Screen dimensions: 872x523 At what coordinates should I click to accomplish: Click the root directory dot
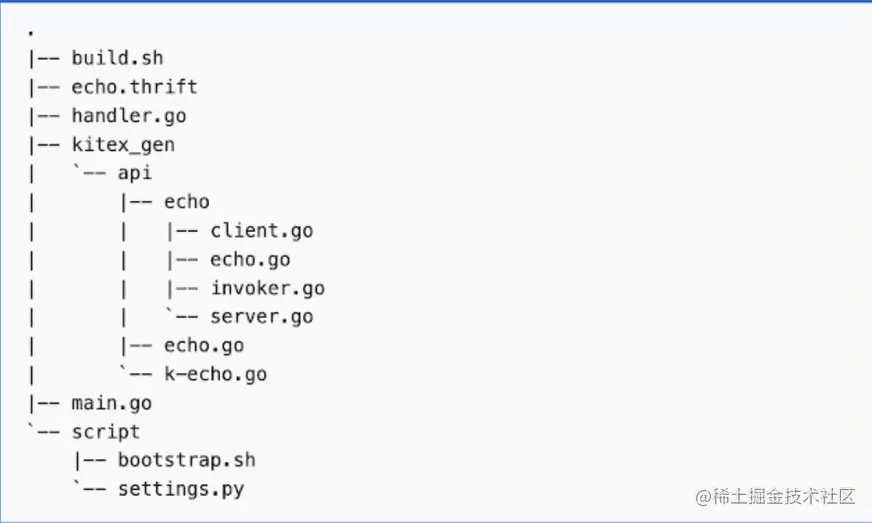[31, 34]
